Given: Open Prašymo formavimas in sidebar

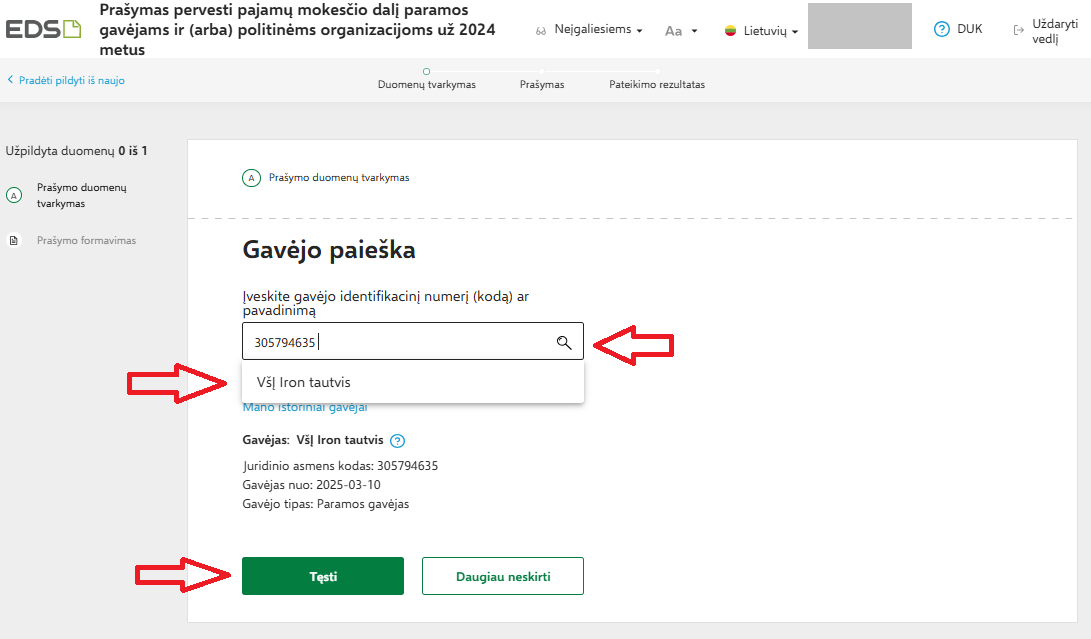Looking at the screenshot, I should (x=86, y=240).
